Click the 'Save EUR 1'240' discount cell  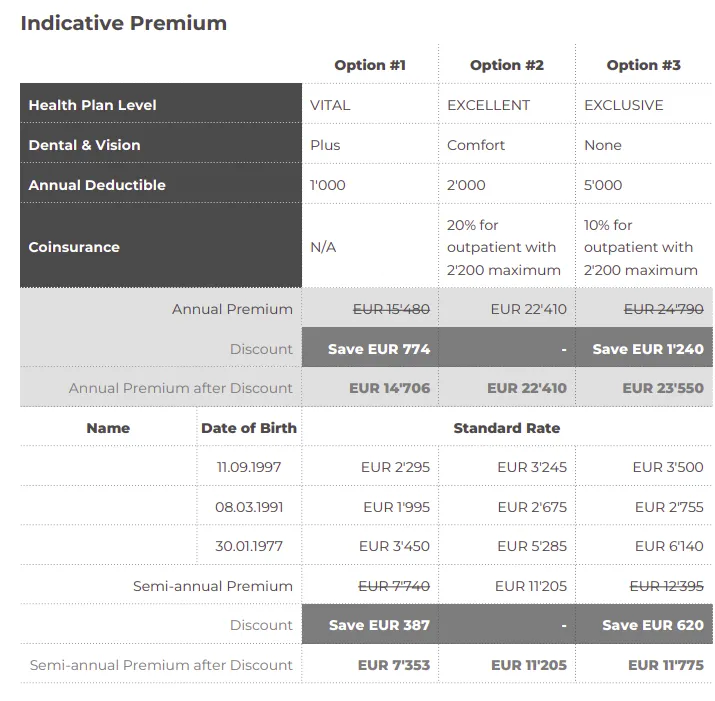(x=644, y=347)
